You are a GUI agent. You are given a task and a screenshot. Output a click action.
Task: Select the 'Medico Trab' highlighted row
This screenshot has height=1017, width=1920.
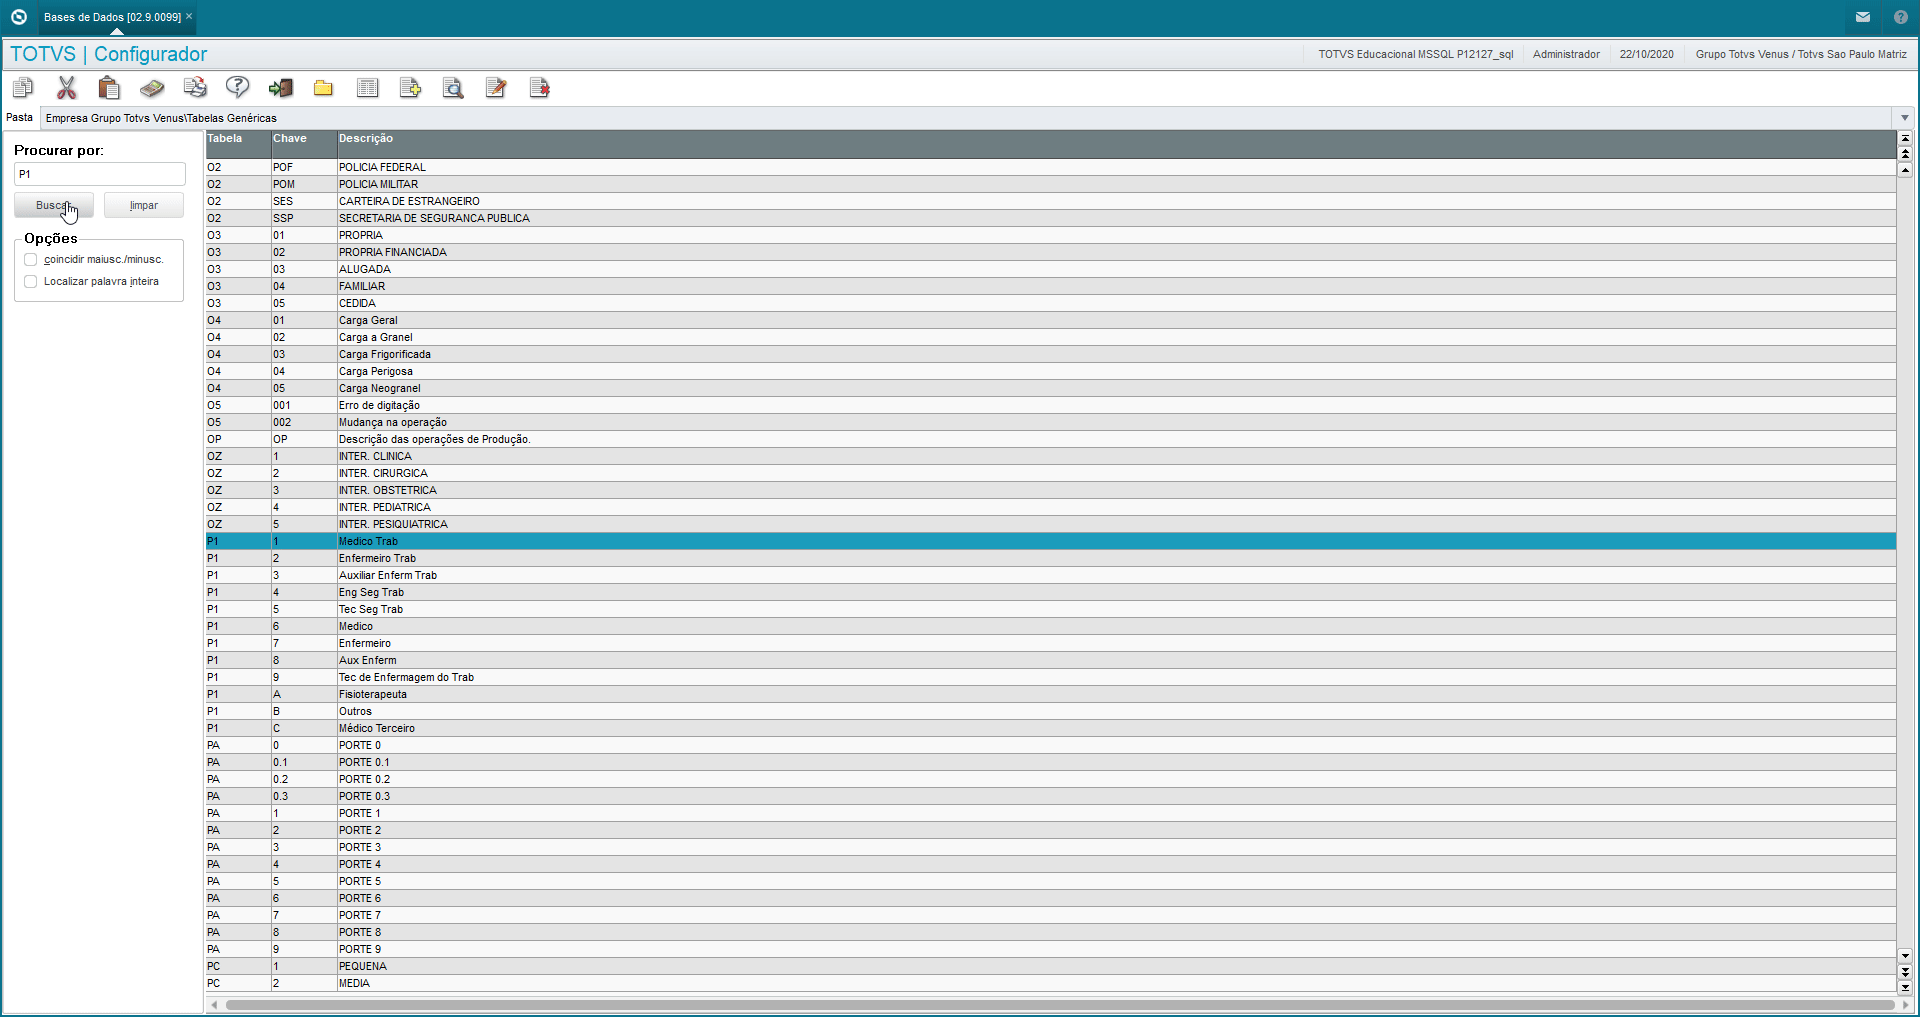coord(1051,542)
